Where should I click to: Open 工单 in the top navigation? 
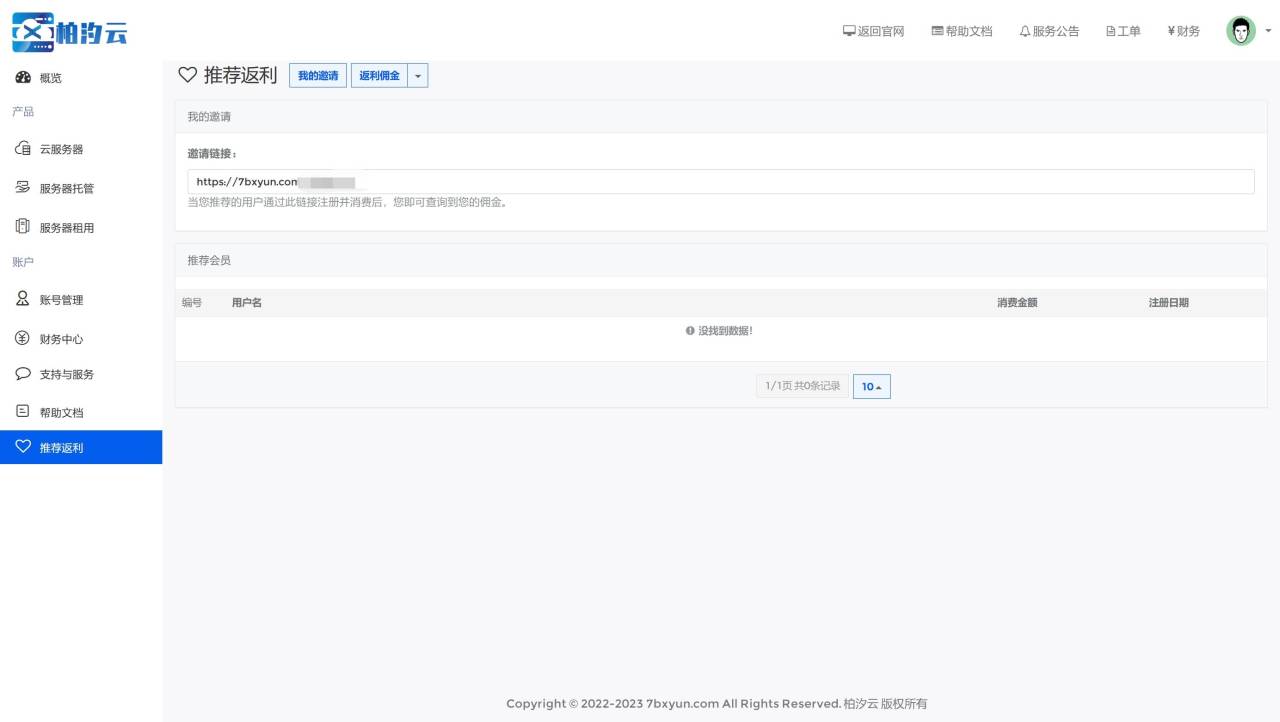pos(1123,31)
